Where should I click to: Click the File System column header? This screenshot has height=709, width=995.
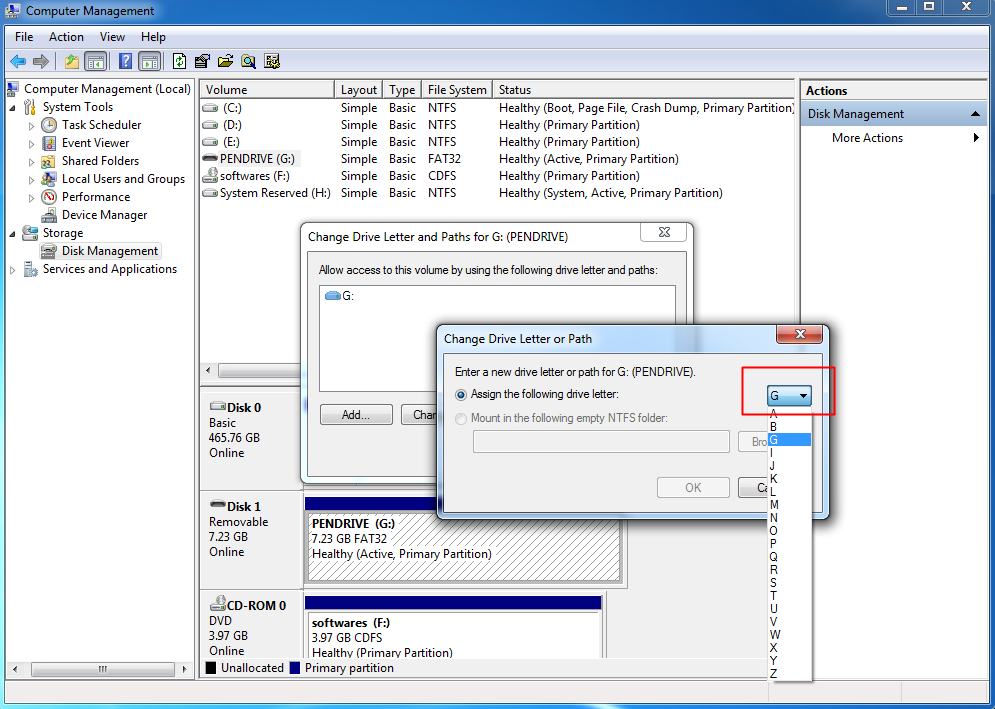(x=456, y=90)
